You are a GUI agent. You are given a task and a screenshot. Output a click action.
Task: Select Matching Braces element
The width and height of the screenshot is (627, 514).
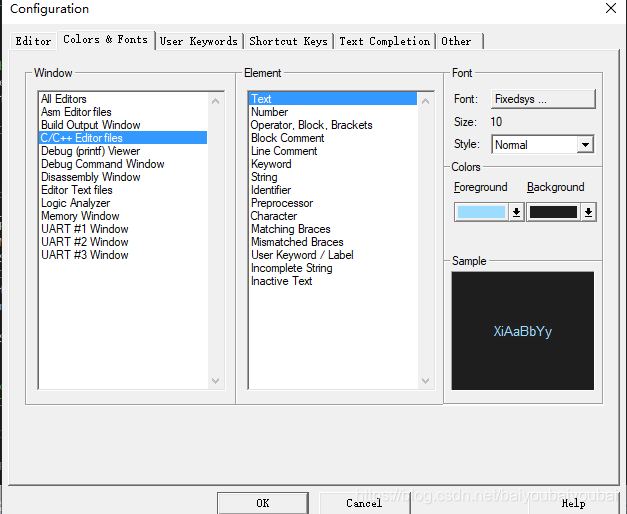333,229
